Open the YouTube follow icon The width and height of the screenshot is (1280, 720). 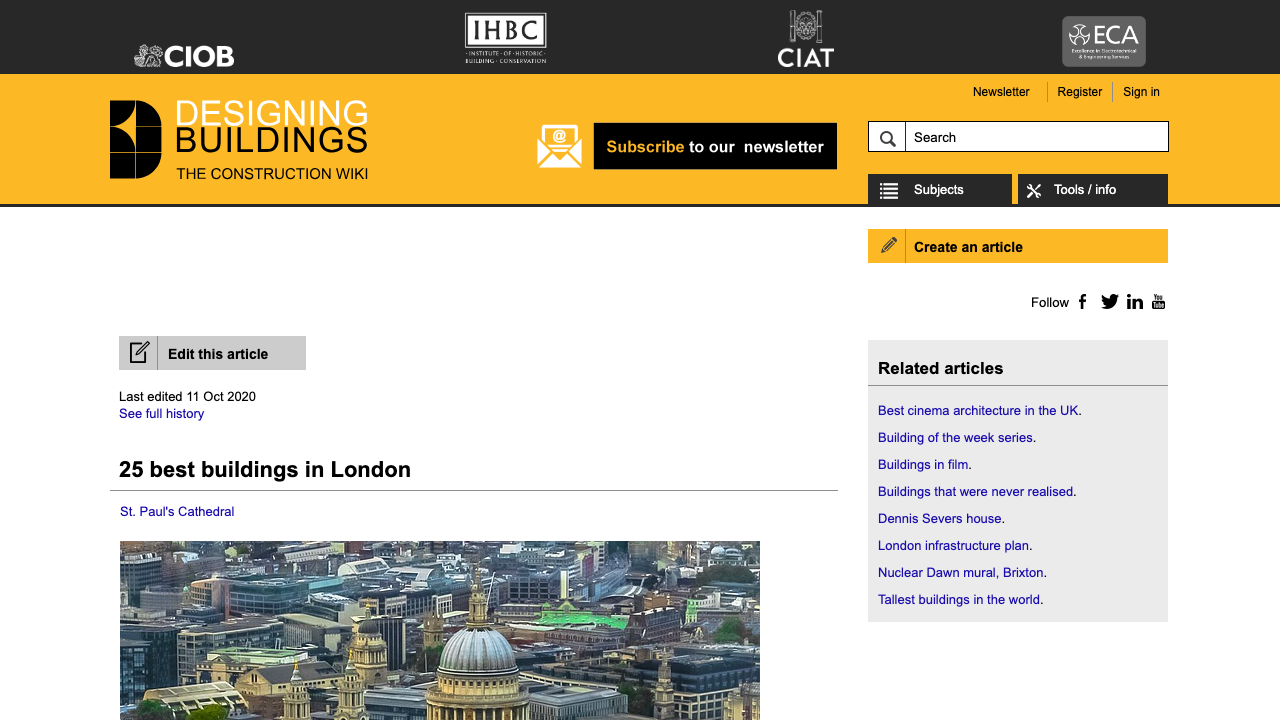click(1158, 302)
